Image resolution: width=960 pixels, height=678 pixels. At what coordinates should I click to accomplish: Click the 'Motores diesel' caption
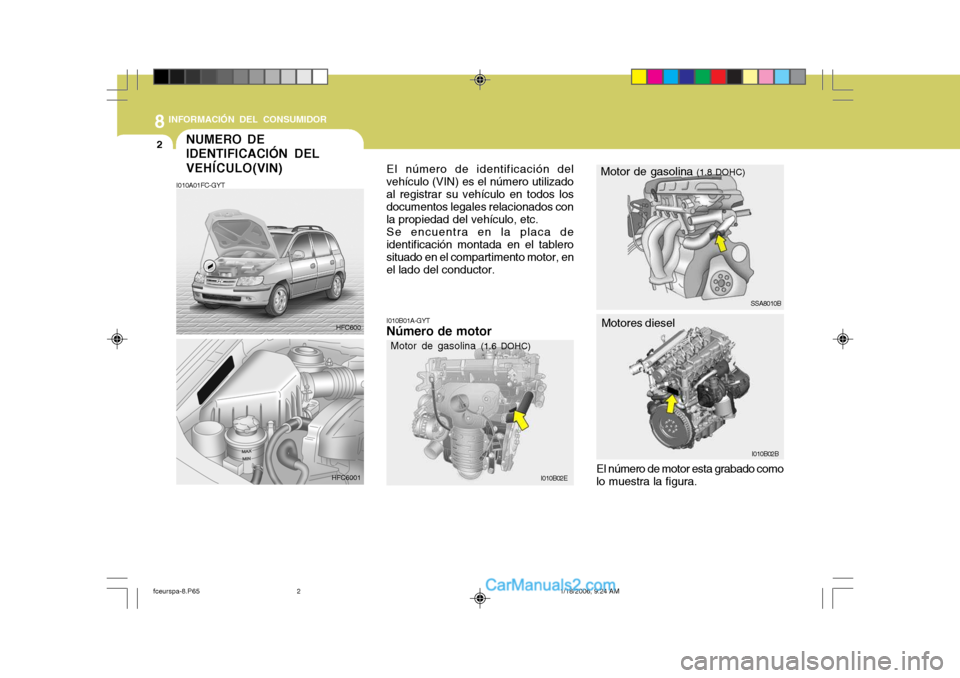[x=638, y=323]
